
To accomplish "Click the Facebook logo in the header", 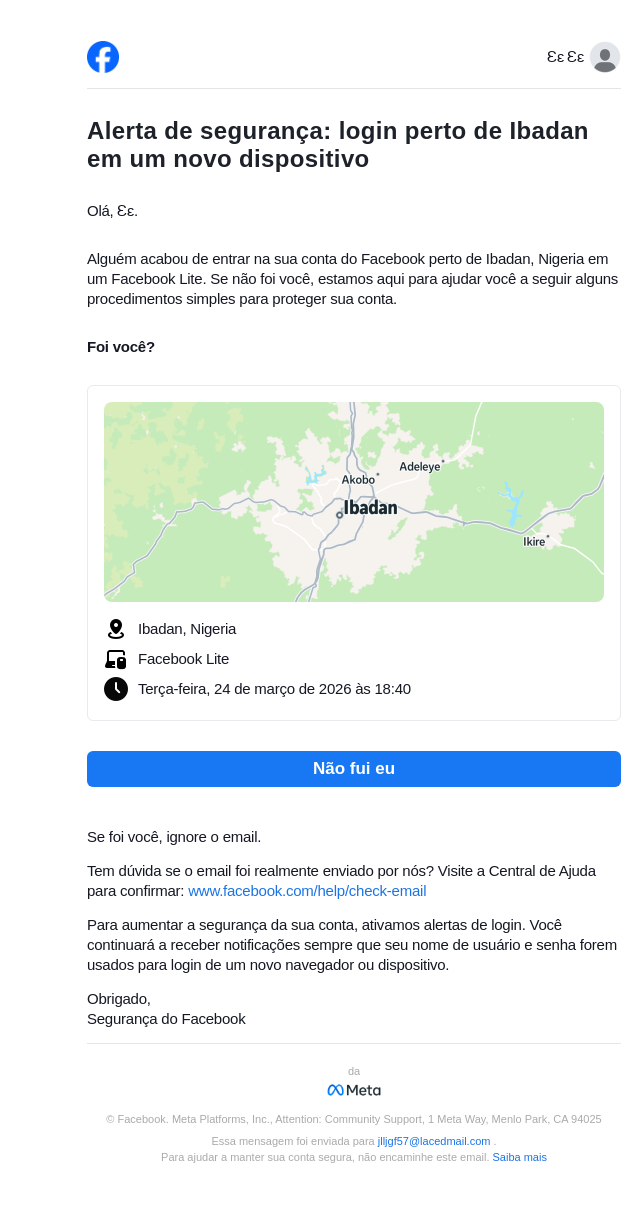I will (x=103, y=57).
